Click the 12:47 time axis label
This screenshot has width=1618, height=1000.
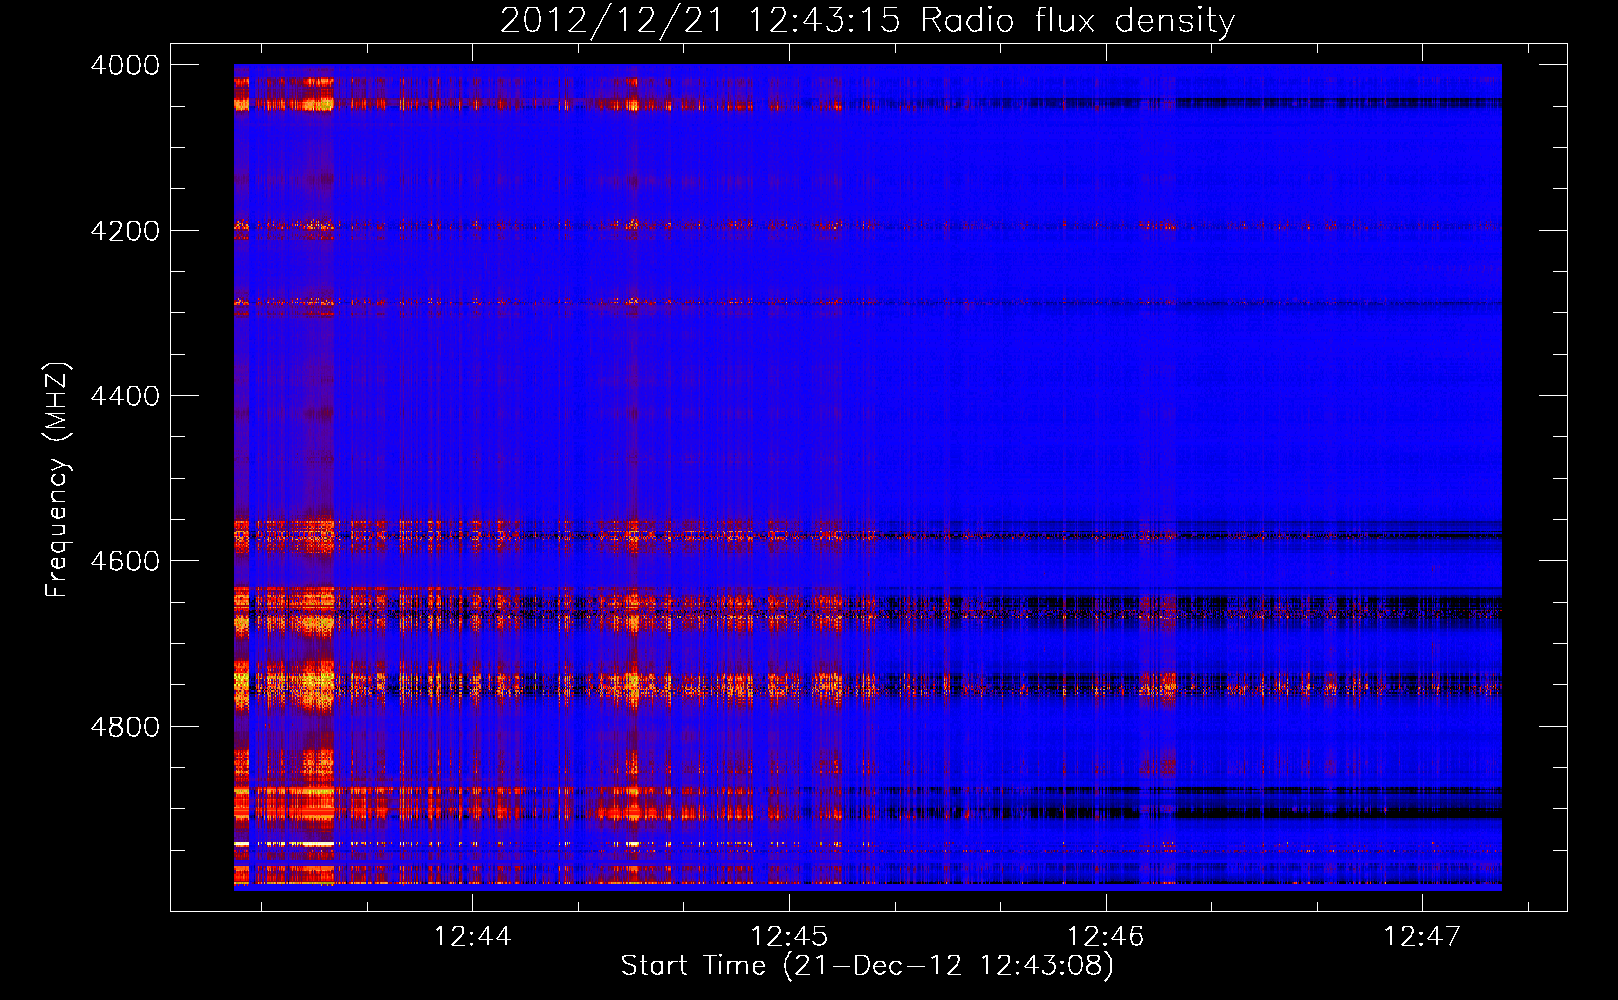coord(1421,936)
